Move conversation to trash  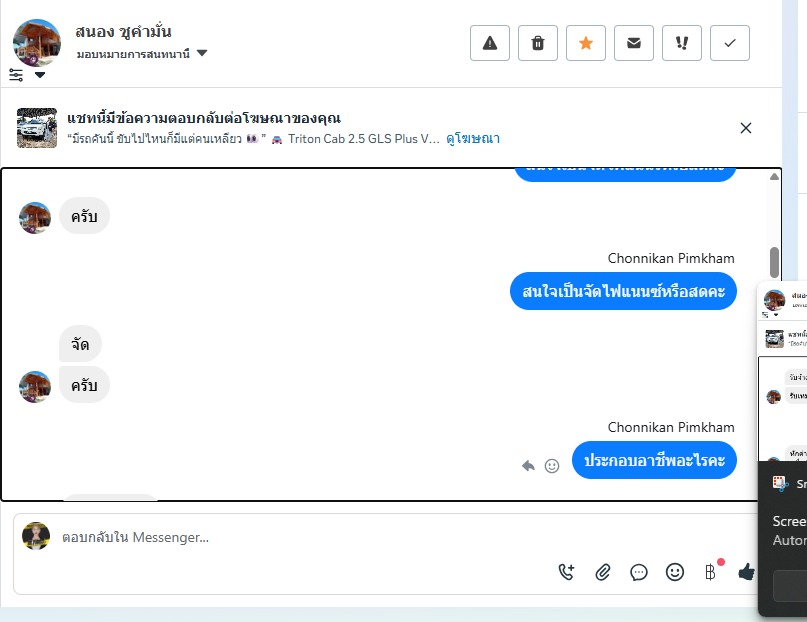click(x=538, y=43)
